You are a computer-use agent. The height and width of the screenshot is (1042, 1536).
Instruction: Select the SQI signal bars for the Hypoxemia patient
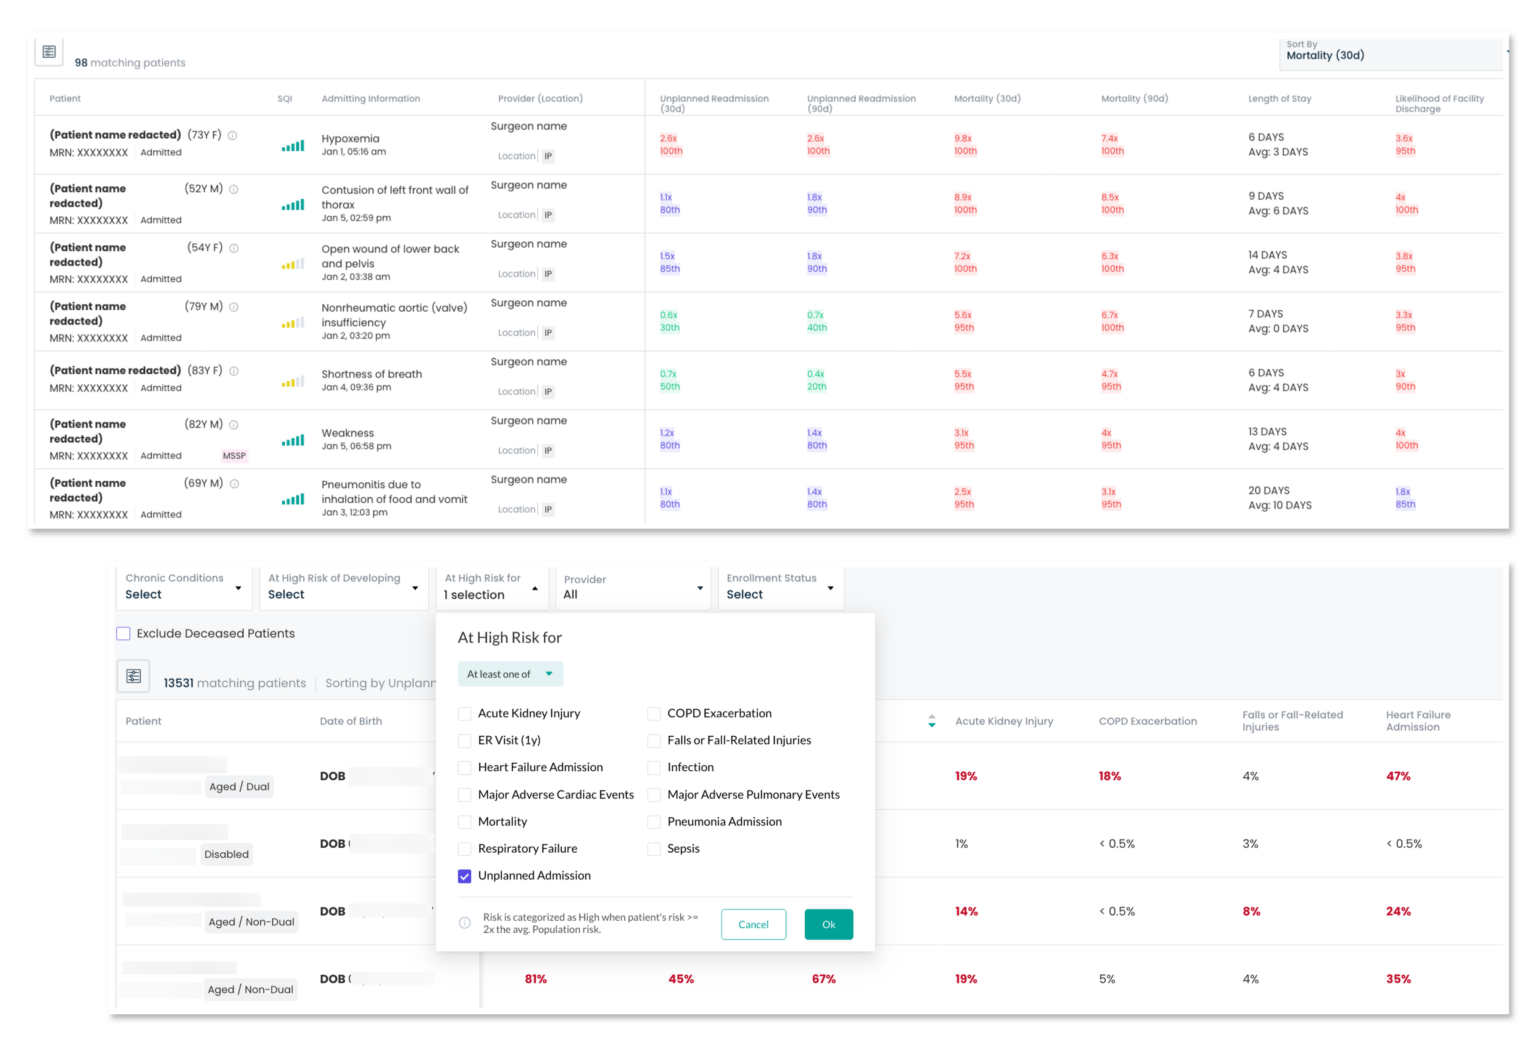(x=292, y=145)
